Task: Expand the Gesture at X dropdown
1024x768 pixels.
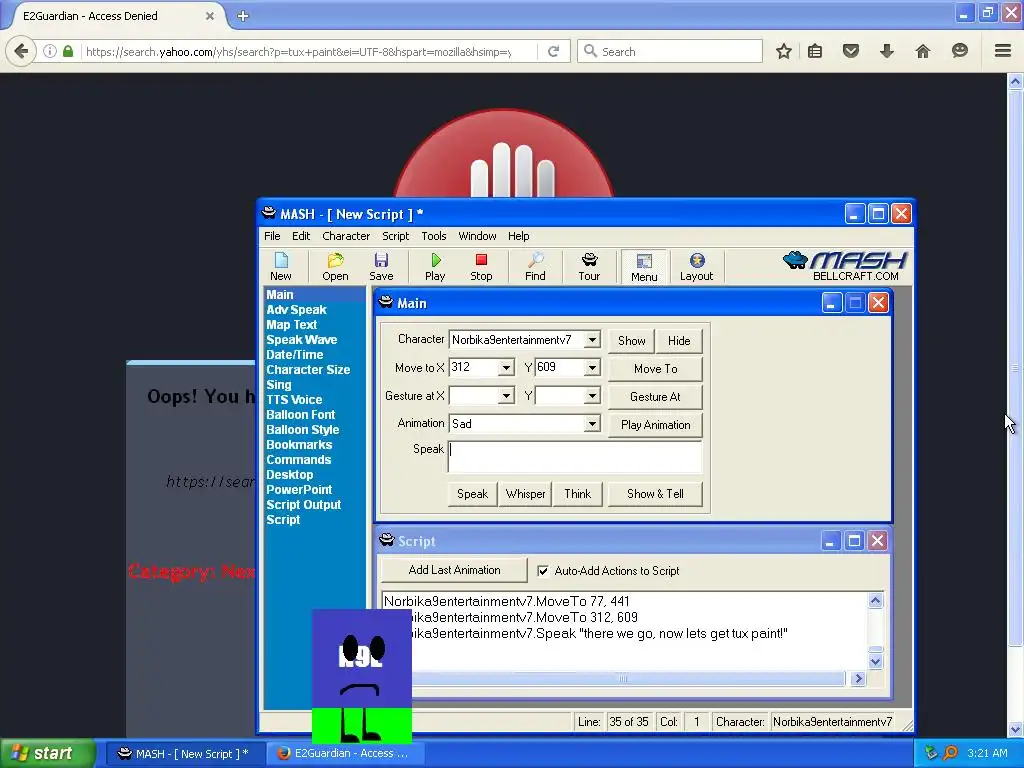Action: click(506, 396)
